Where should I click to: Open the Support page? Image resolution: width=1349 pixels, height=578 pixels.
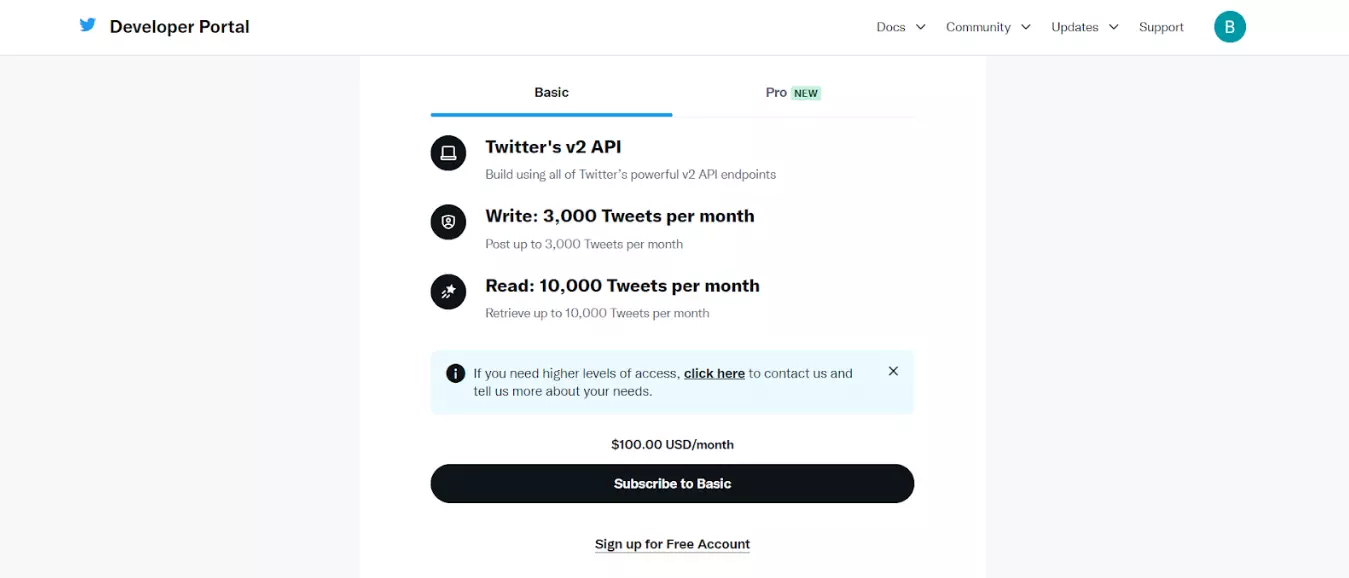1161,27
